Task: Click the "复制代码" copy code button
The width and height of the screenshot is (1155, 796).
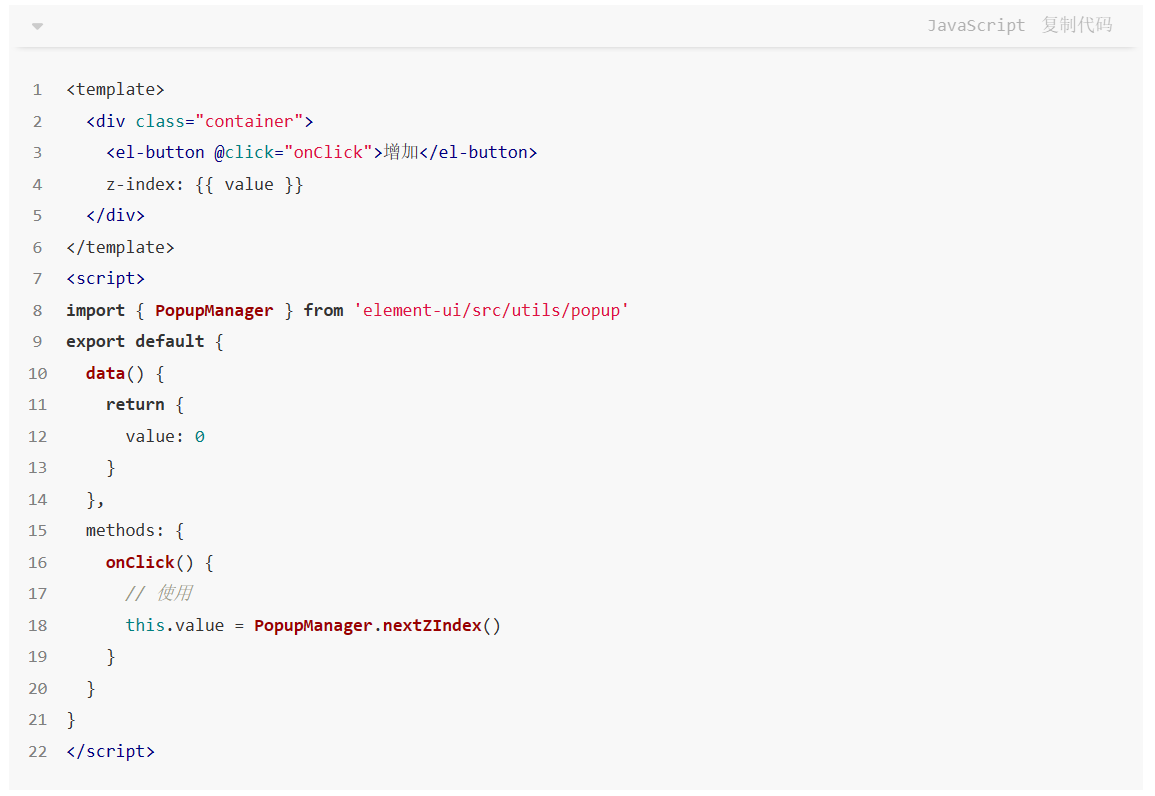Action: coord(1076,26)
